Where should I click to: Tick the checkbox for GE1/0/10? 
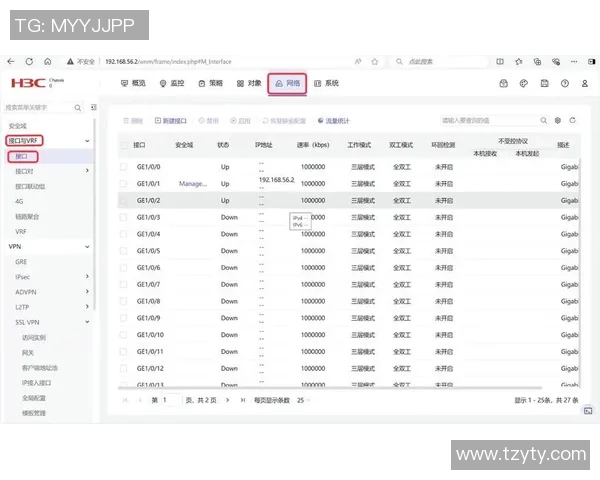123,335
